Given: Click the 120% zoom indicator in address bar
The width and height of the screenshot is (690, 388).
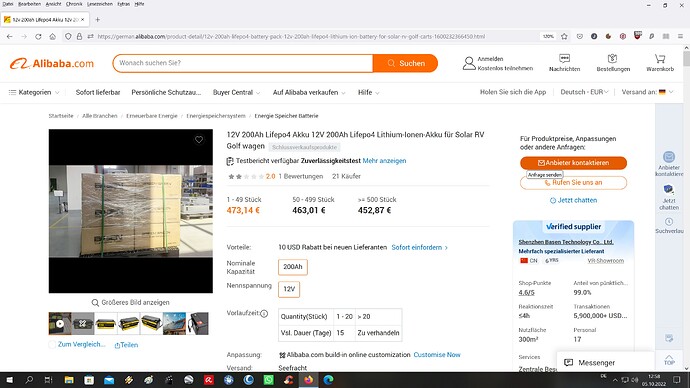Looking at the screenshot, I should coord(548,37).
